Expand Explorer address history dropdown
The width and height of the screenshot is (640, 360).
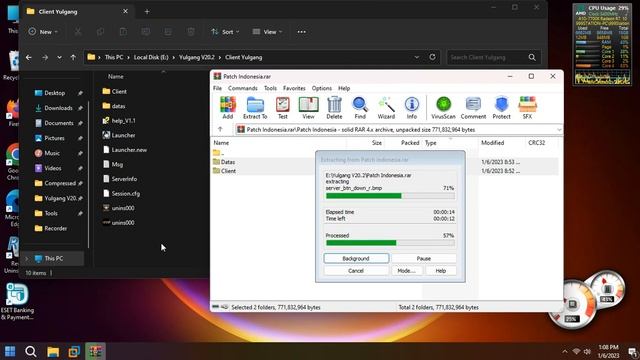click(417, 57)
